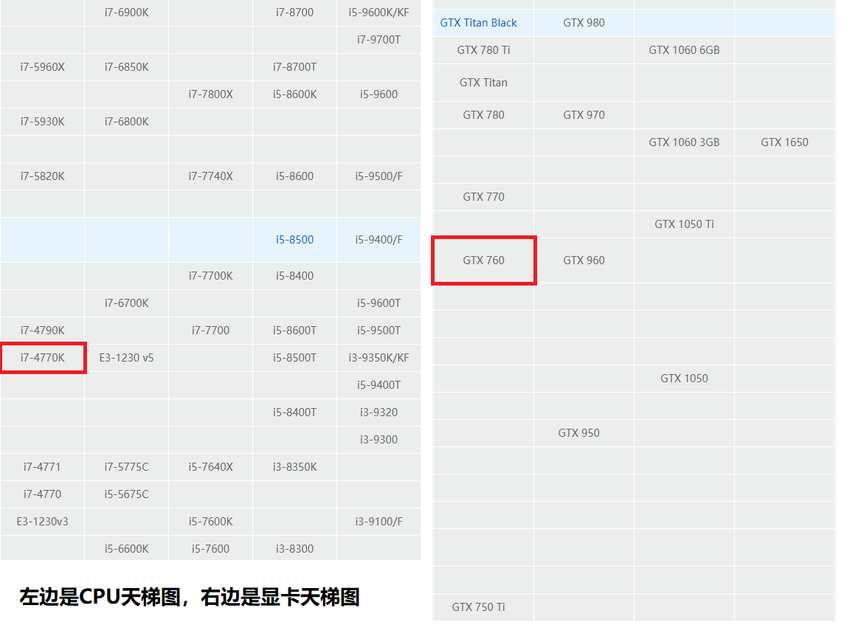850x639 pixels.
Task: Select the i7-7700K CPU entry
Action: pos(210,276)
